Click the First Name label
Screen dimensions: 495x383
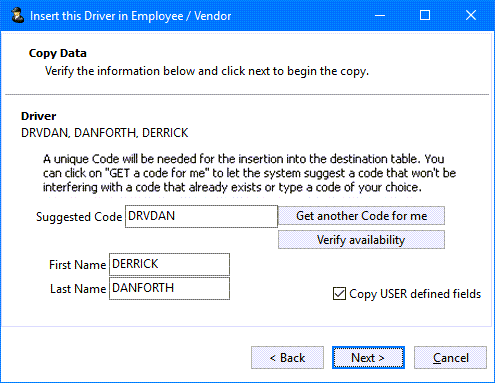point(77,265)
